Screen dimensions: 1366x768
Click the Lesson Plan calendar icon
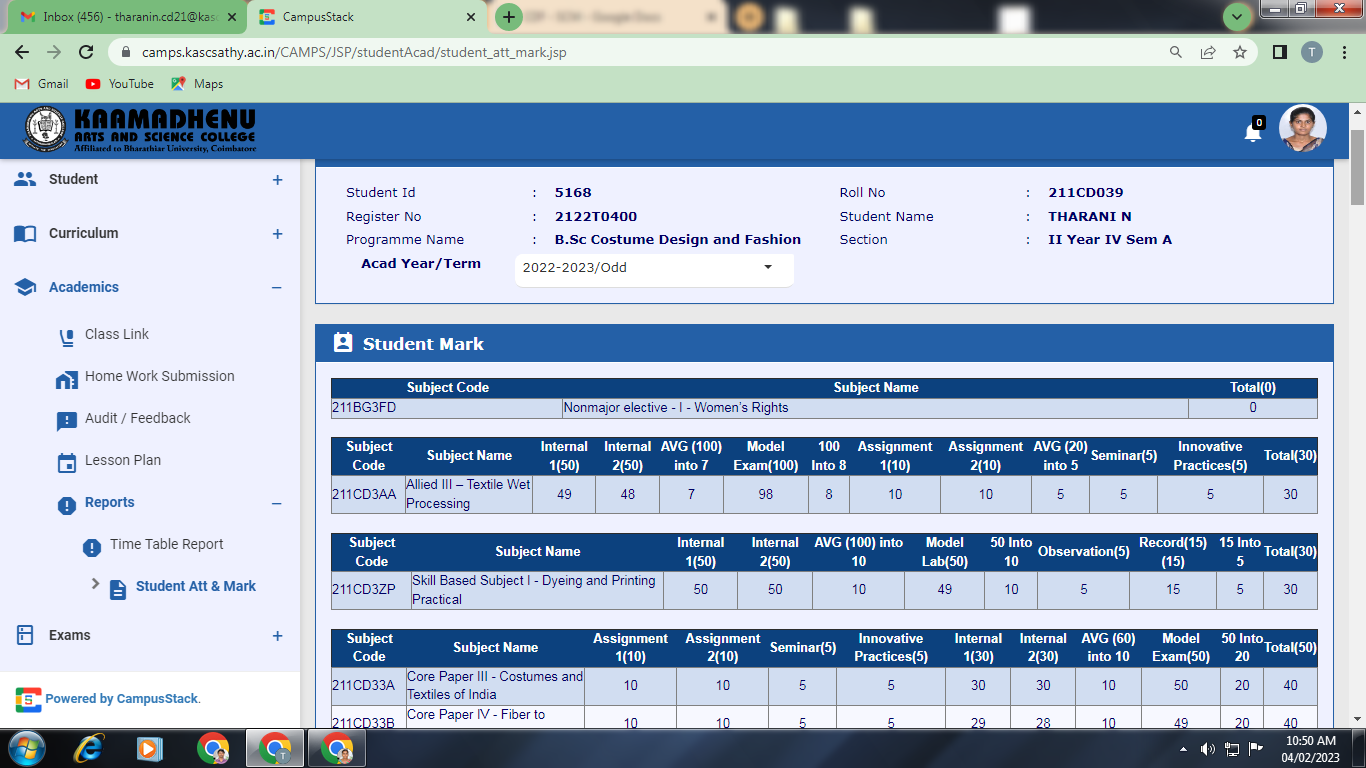[67, 462]
